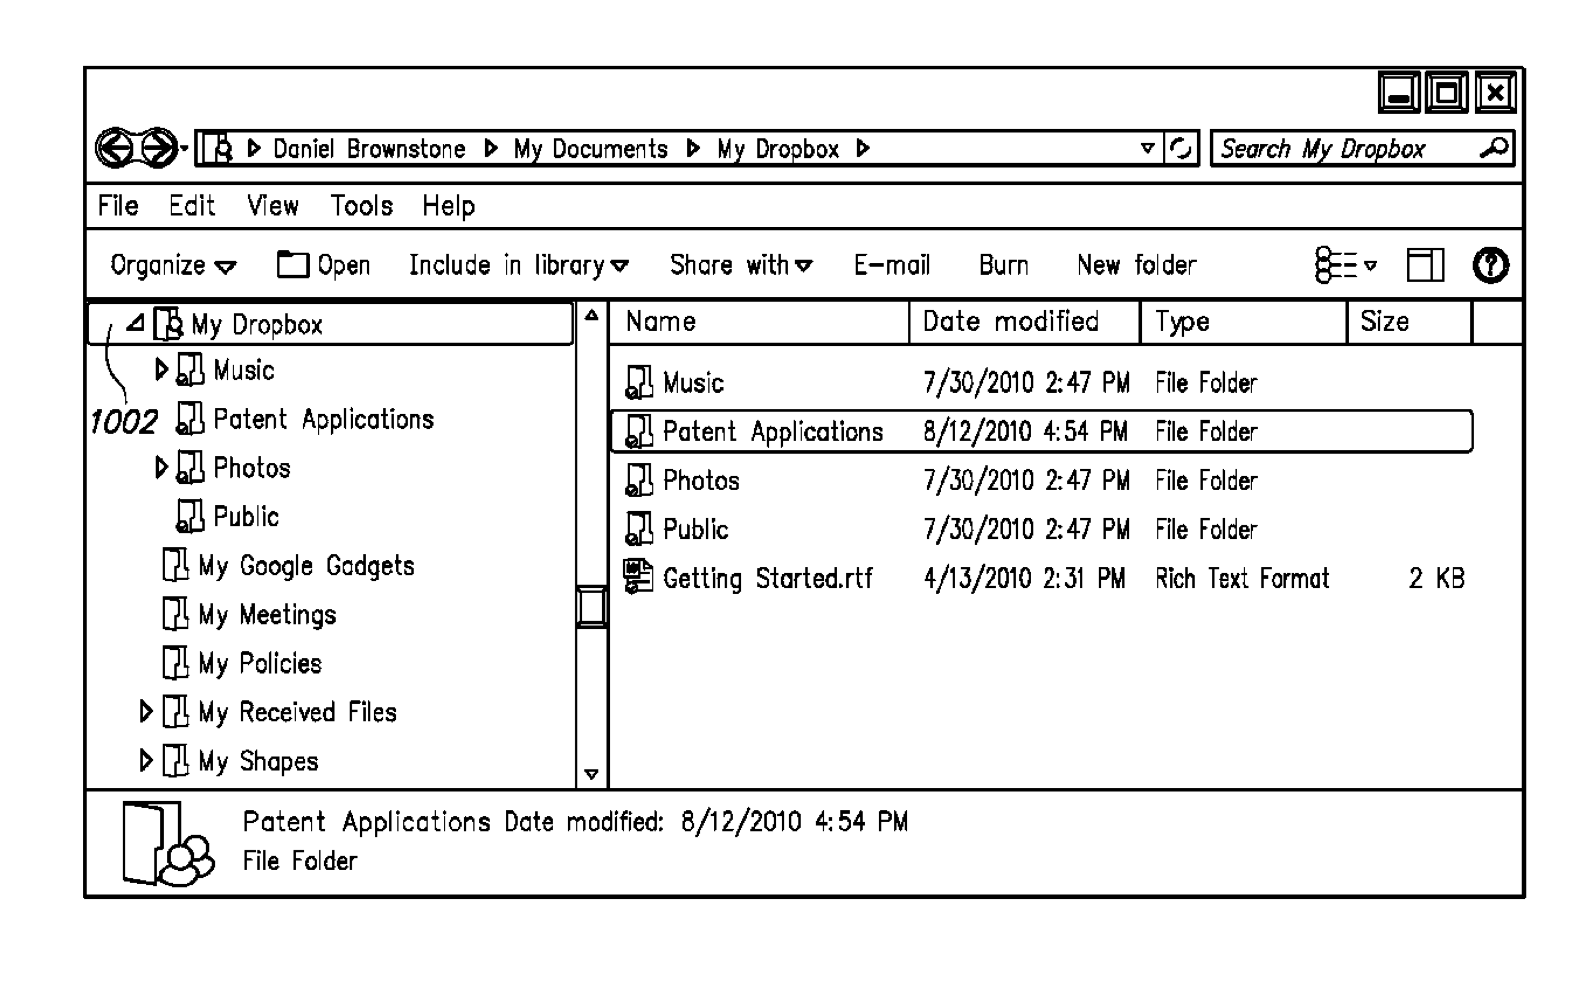Expand My Shapes in tree
The height and width of the screenshot is (998, 1588).
pos(146,761)
